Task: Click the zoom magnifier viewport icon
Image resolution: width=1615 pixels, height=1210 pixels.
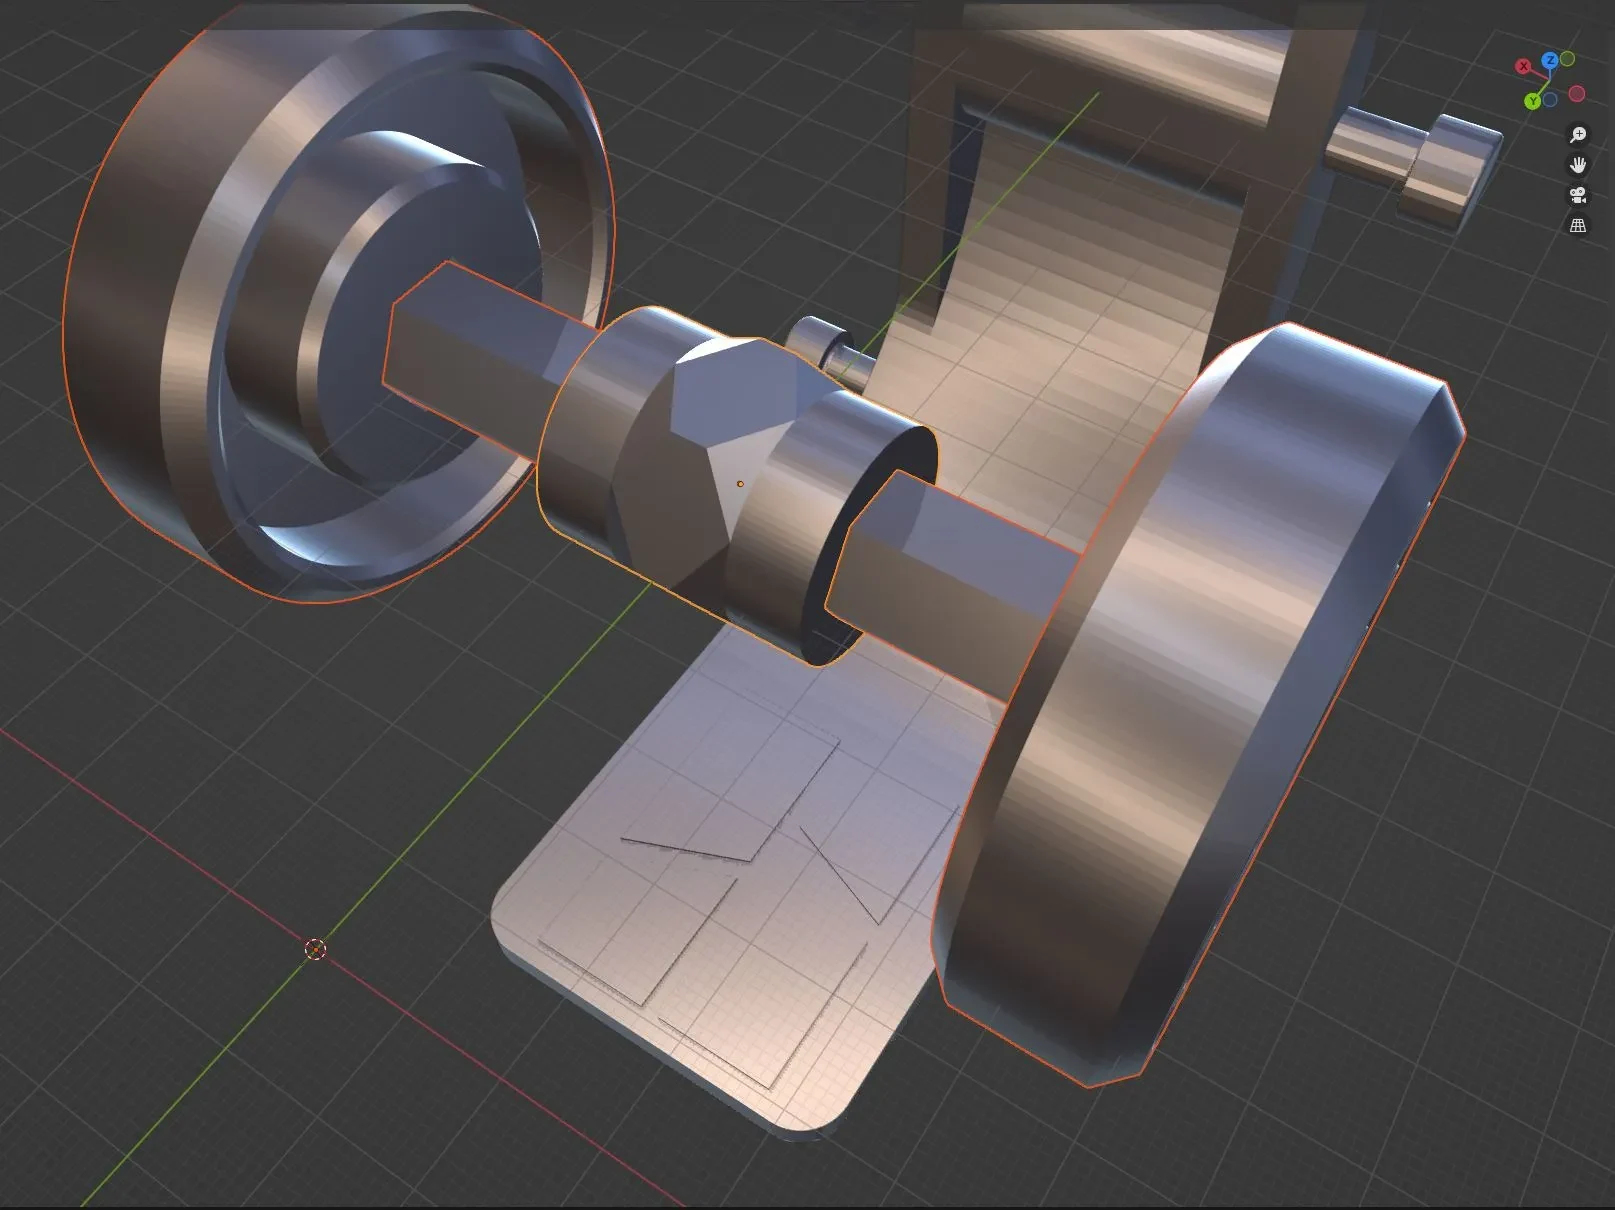Action: pos(1578,134)
